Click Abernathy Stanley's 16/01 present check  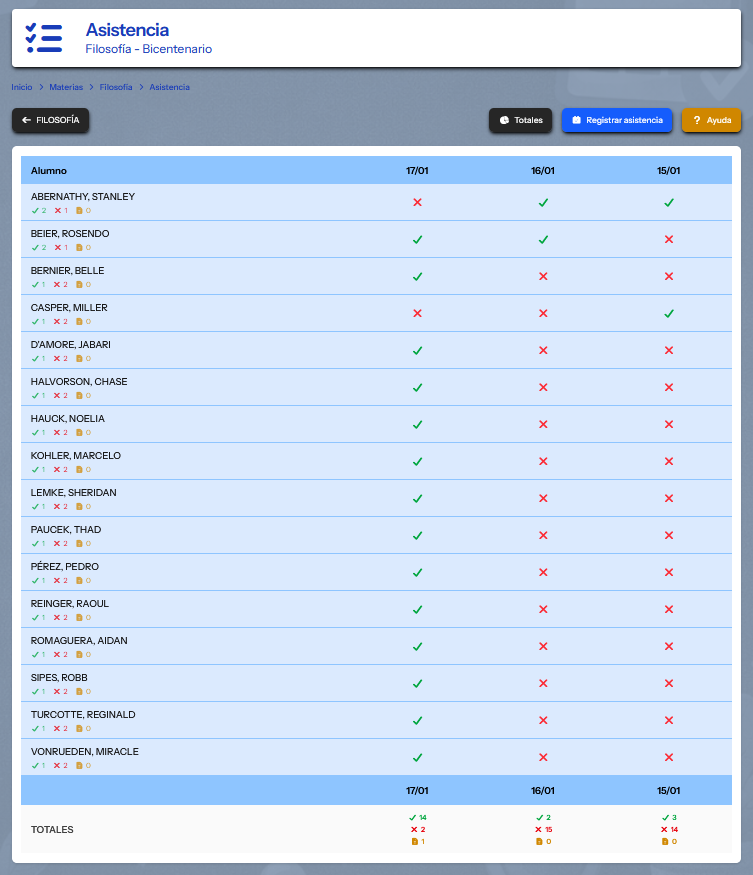543,202
